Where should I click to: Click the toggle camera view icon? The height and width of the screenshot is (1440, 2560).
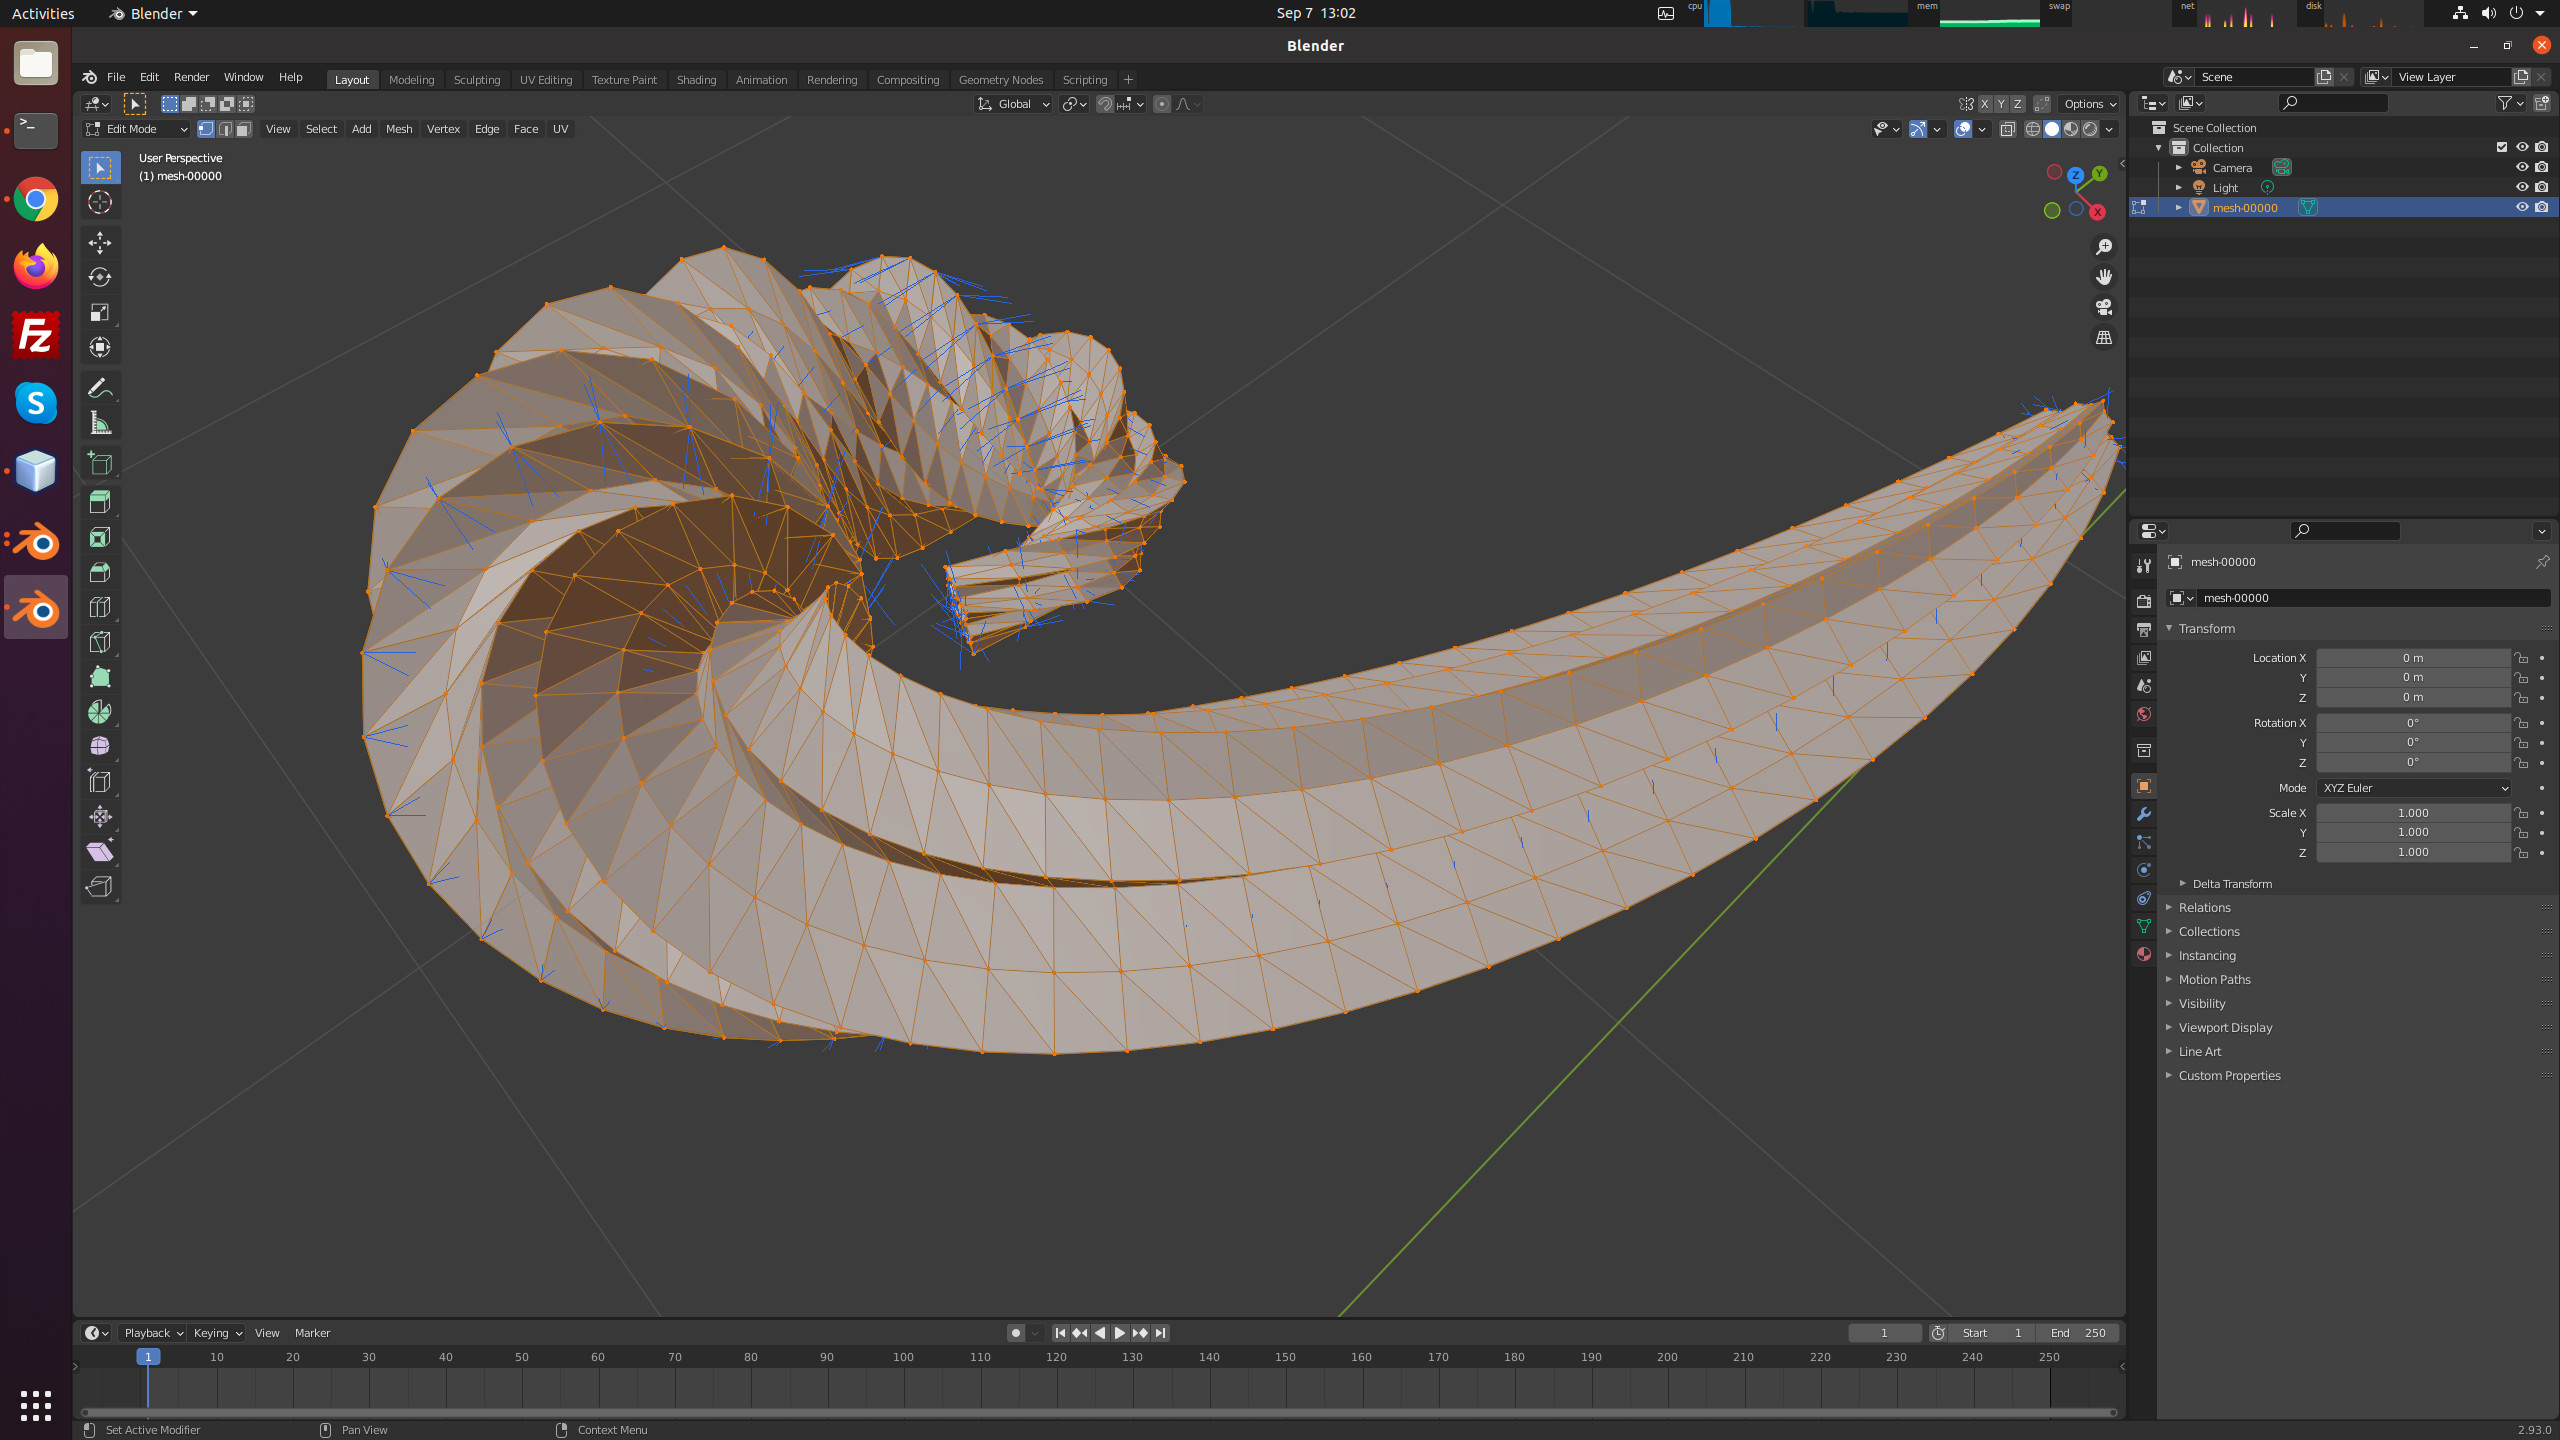[x=2104, y=307]
